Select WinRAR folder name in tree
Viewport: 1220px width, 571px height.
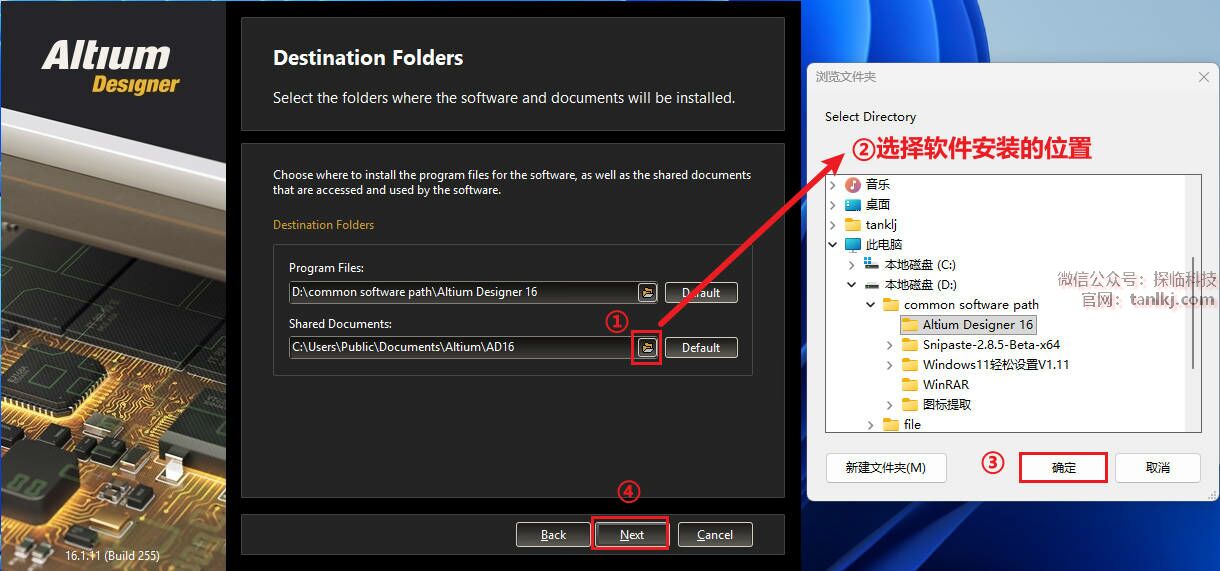[946, 385]
